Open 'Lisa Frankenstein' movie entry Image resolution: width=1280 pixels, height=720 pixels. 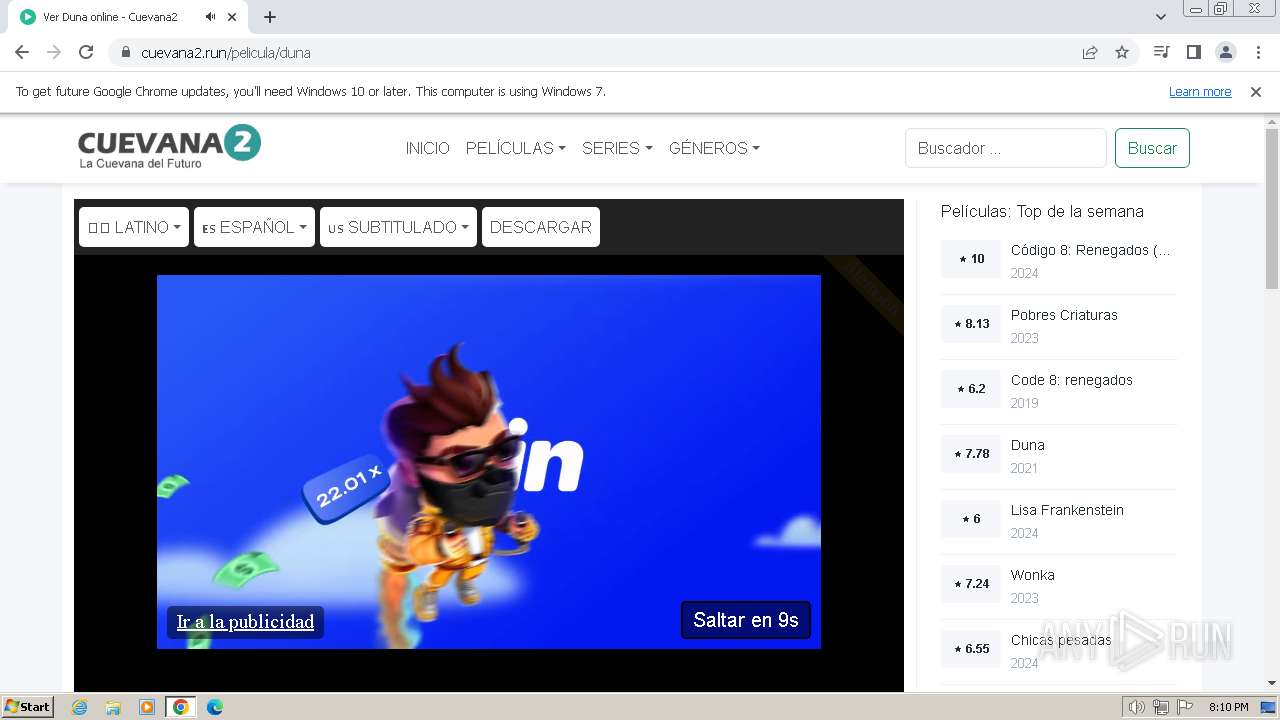click(x=1067, y=510)
